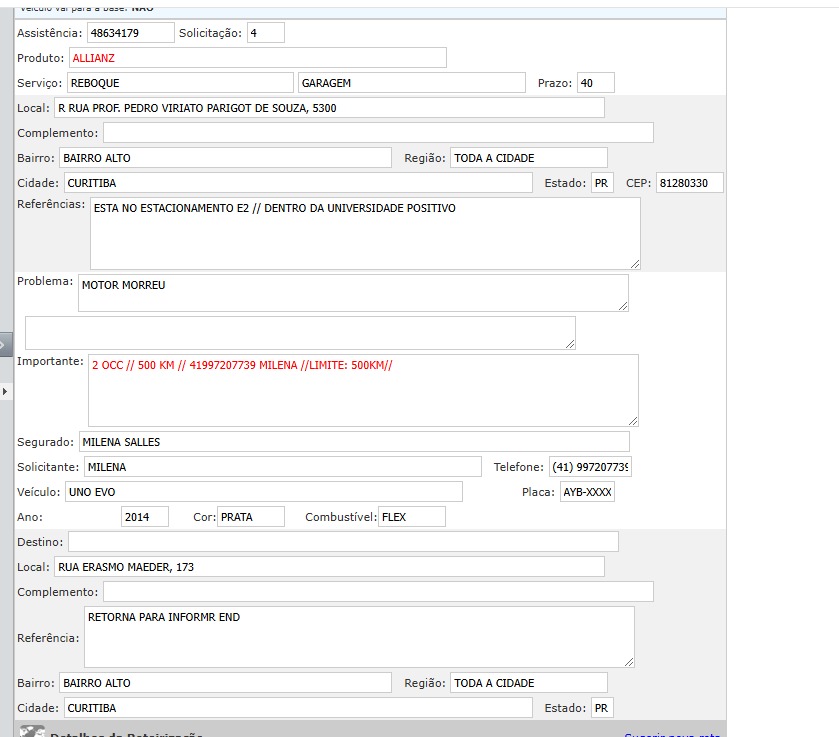The height and width of the screenshot is (737, 839).
Task: Expand the collapsed side panel tab
Action: [x=5, y=345]
